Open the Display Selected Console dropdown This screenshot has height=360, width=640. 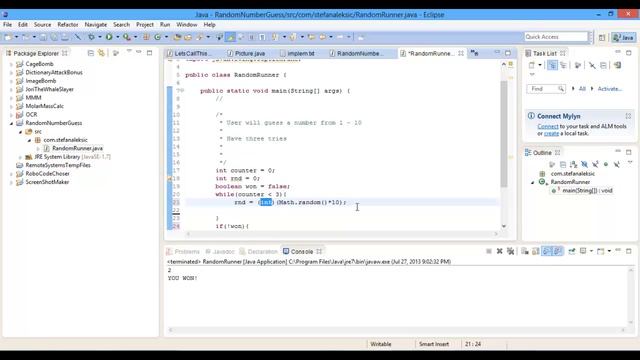click(591, 251)
